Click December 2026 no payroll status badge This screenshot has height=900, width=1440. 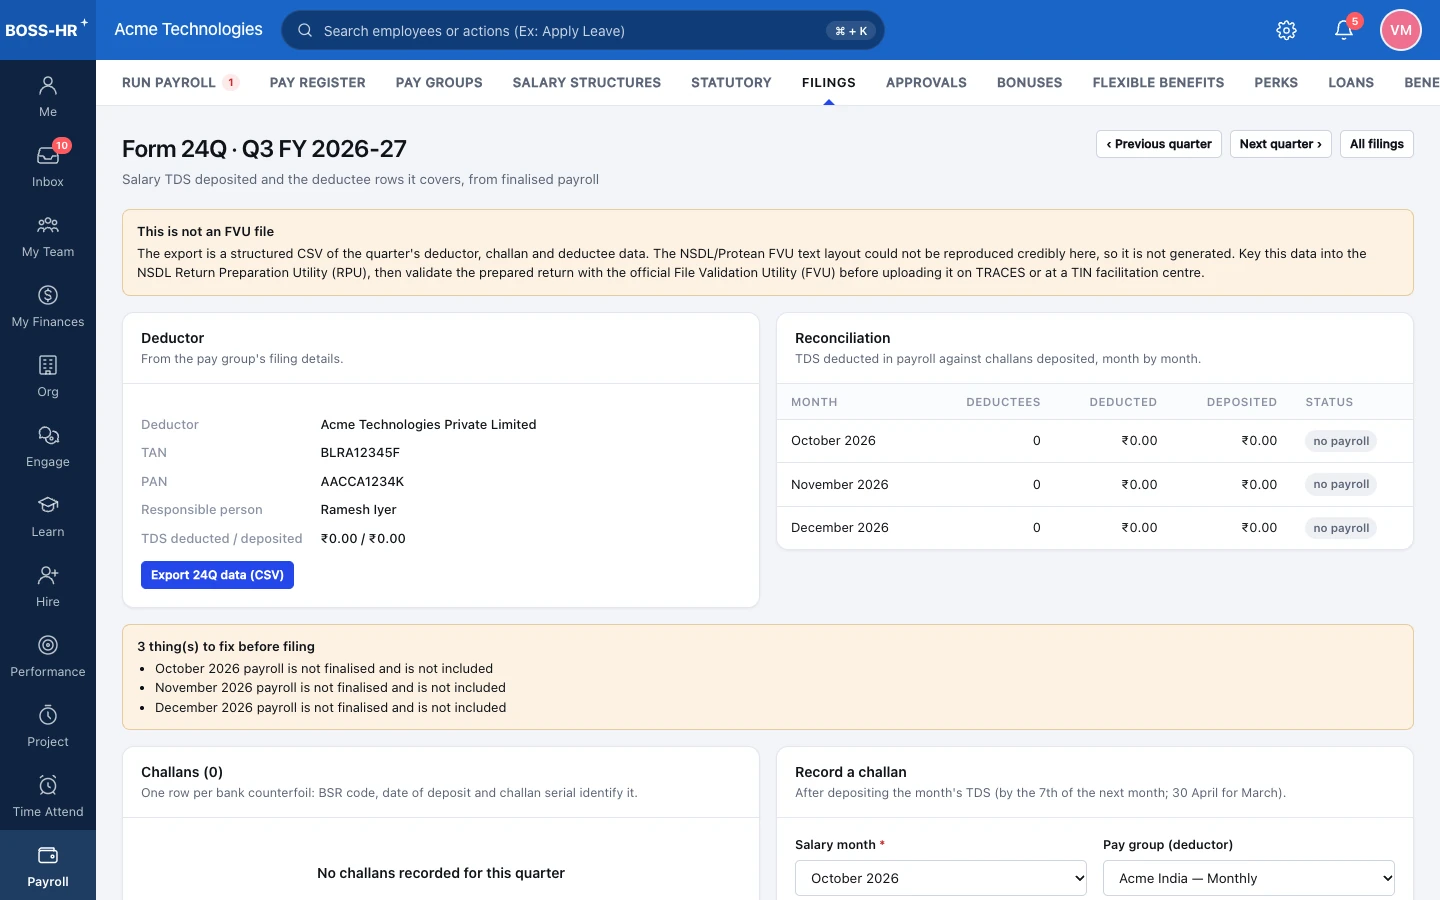pos(1341,528)
